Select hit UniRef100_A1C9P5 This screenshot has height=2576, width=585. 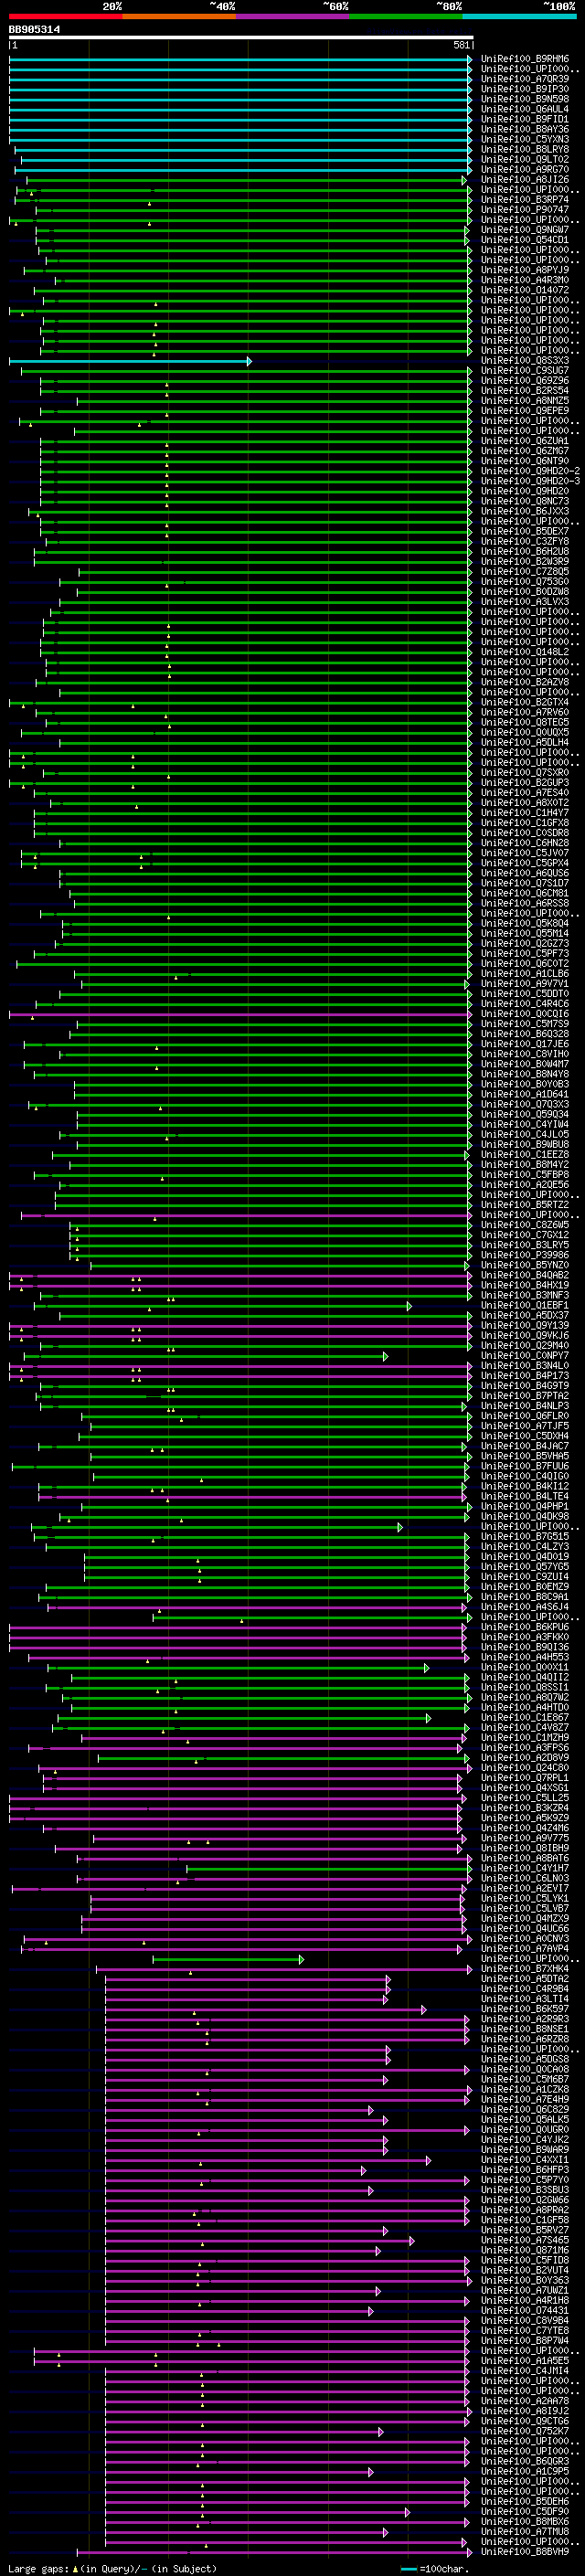[x=525, y=2472]
